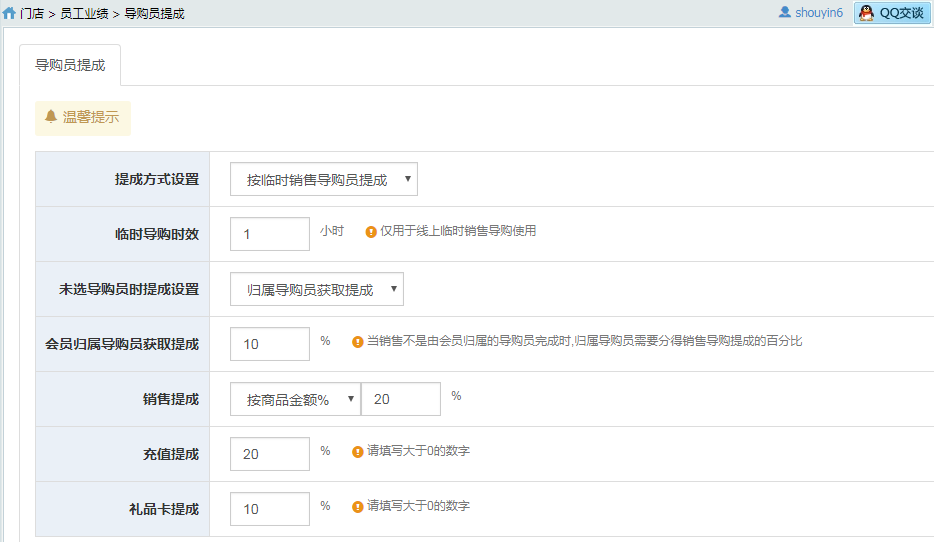934x542 pixels.
Task: Click the bell icon in 温馨提示
Action: pyautogui.click(x=51, y=116)
